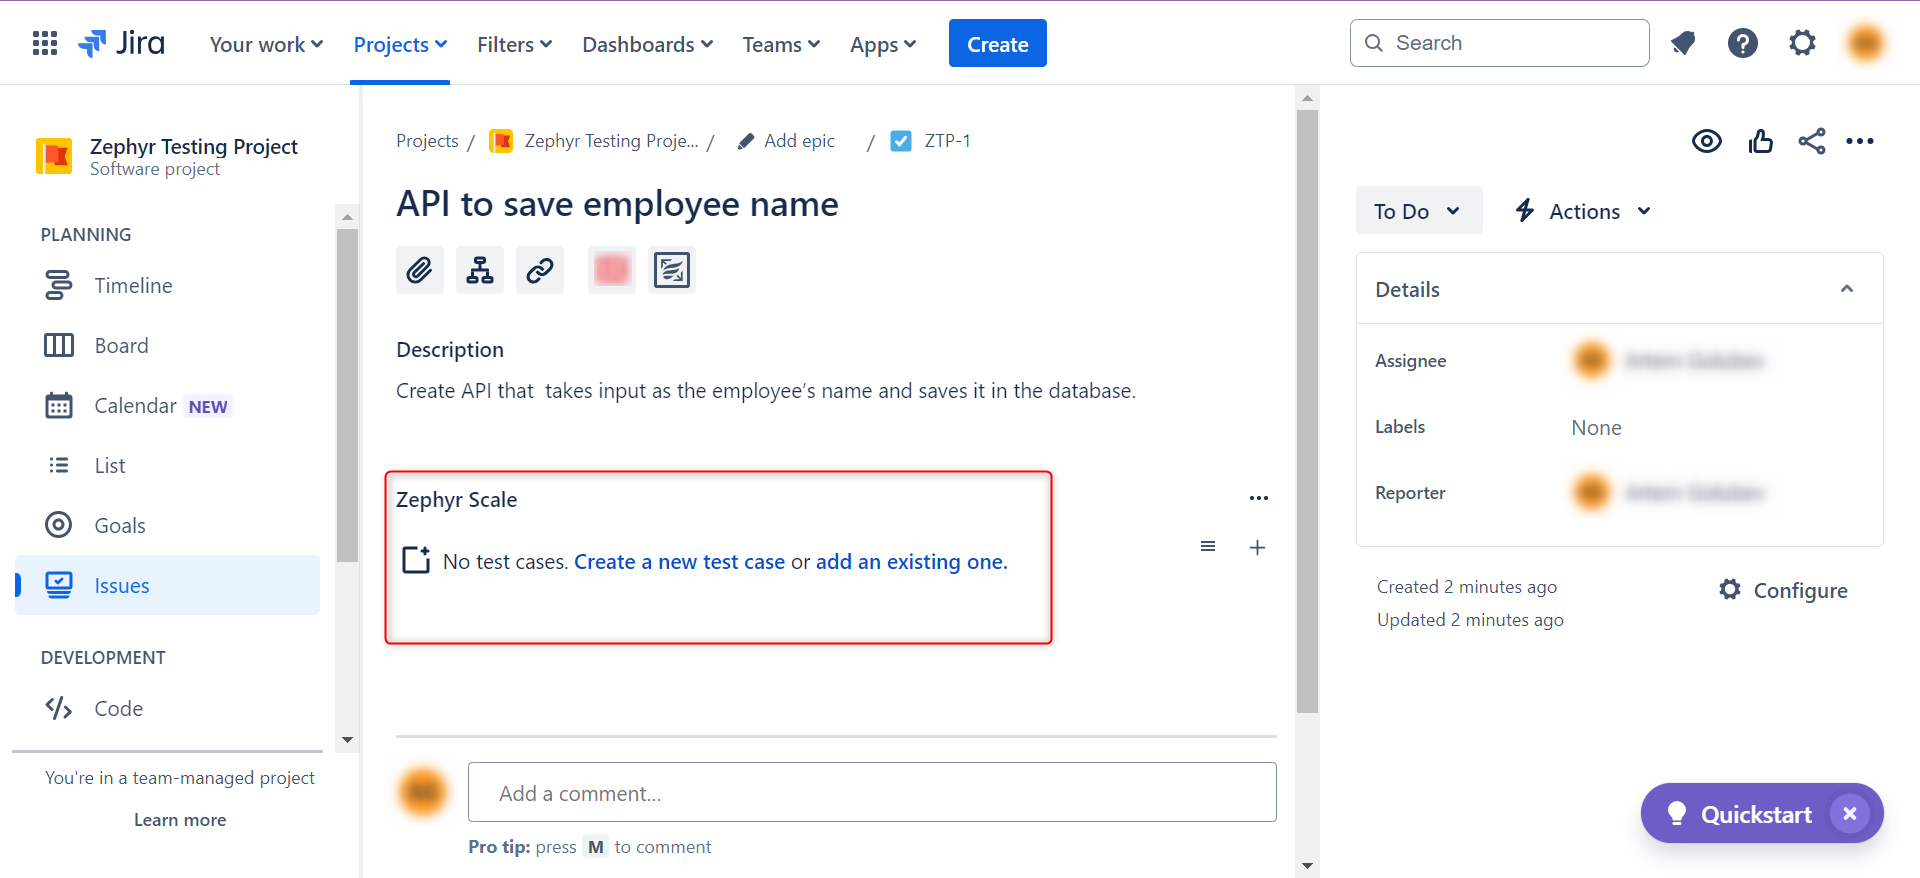Click Learn more link in sidebar
This screenshot has height=878, width=1920.
click(180, 820)
